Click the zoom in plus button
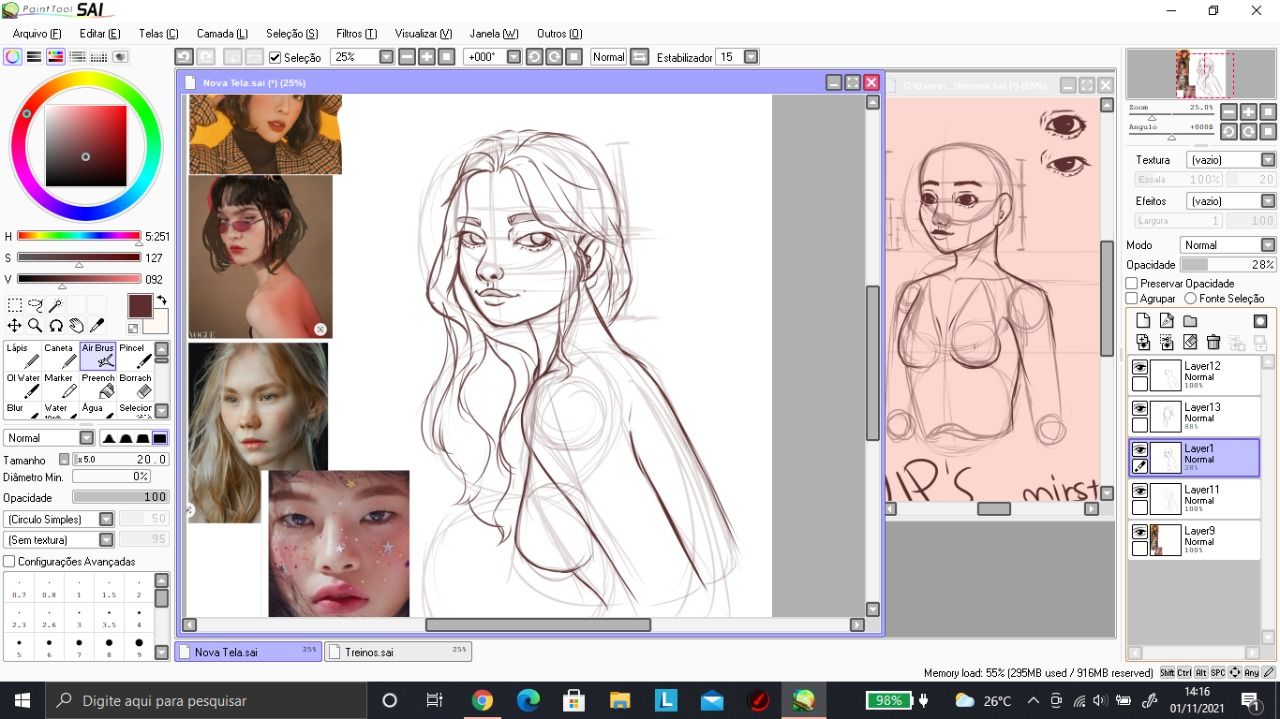Screen dimensions: 1280x719 pos(427,57)
